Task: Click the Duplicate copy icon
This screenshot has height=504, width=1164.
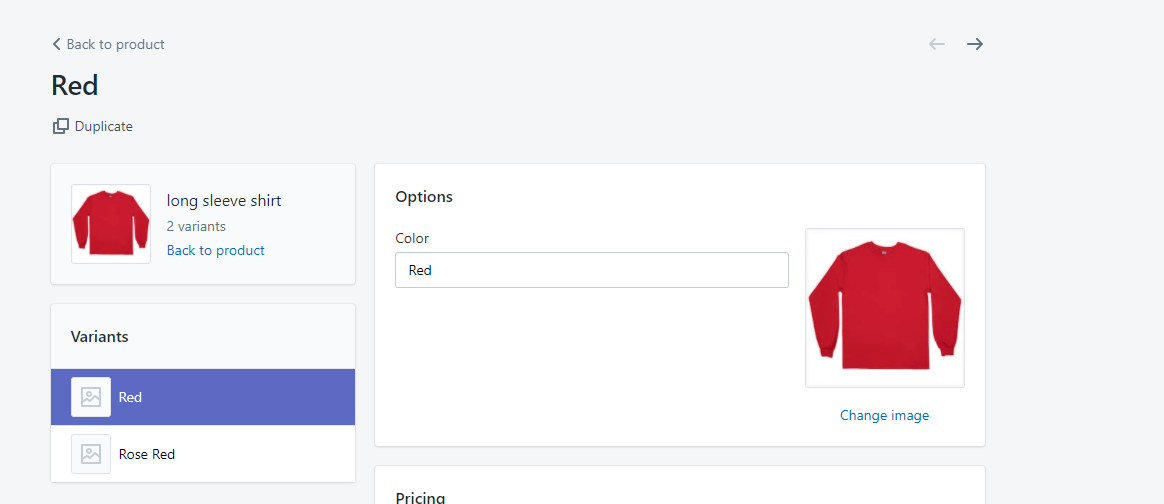Action: pos(61,126)
